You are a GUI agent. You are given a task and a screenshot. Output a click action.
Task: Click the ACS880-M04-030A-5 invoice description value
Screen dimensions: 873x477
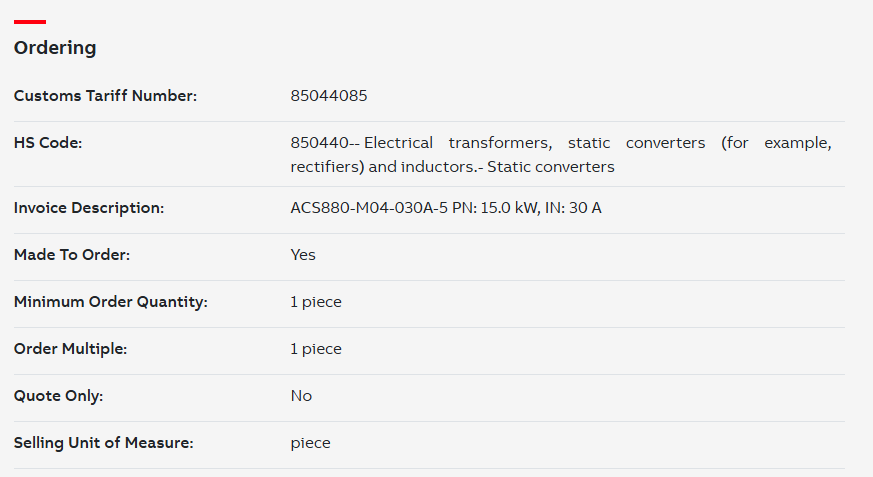click(x=445, y=208)
